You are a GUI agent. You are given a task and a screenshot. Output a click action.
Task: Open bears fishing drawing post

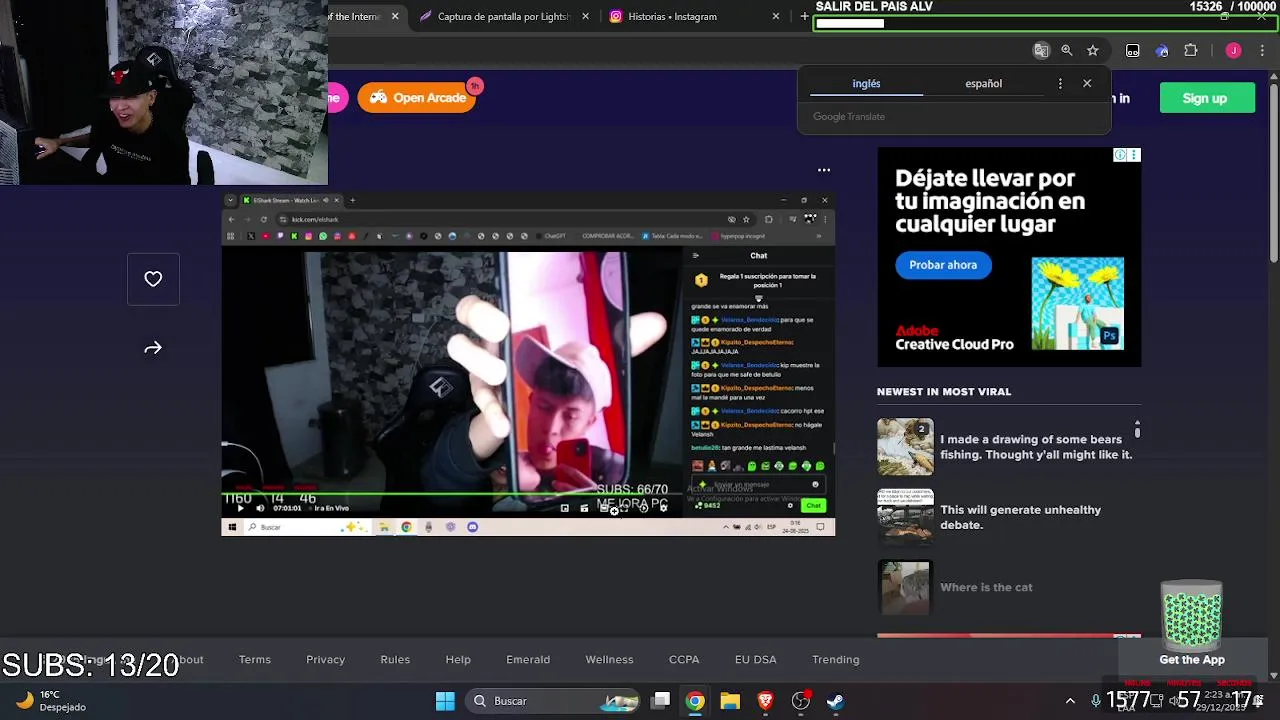[x=1036, y=447]
